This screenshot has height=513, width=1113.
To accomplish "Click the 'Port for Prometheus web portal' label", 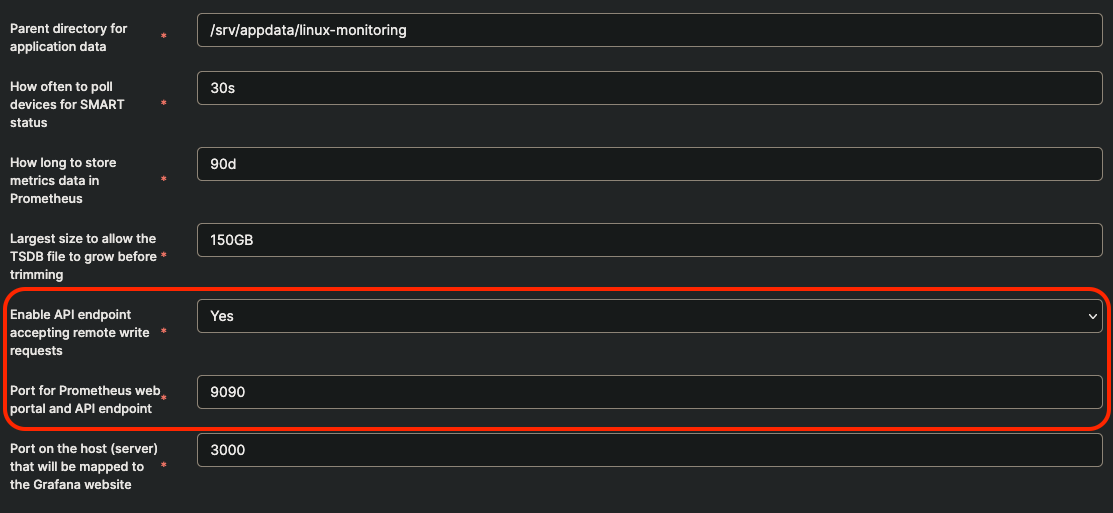I will click(85, 399).
